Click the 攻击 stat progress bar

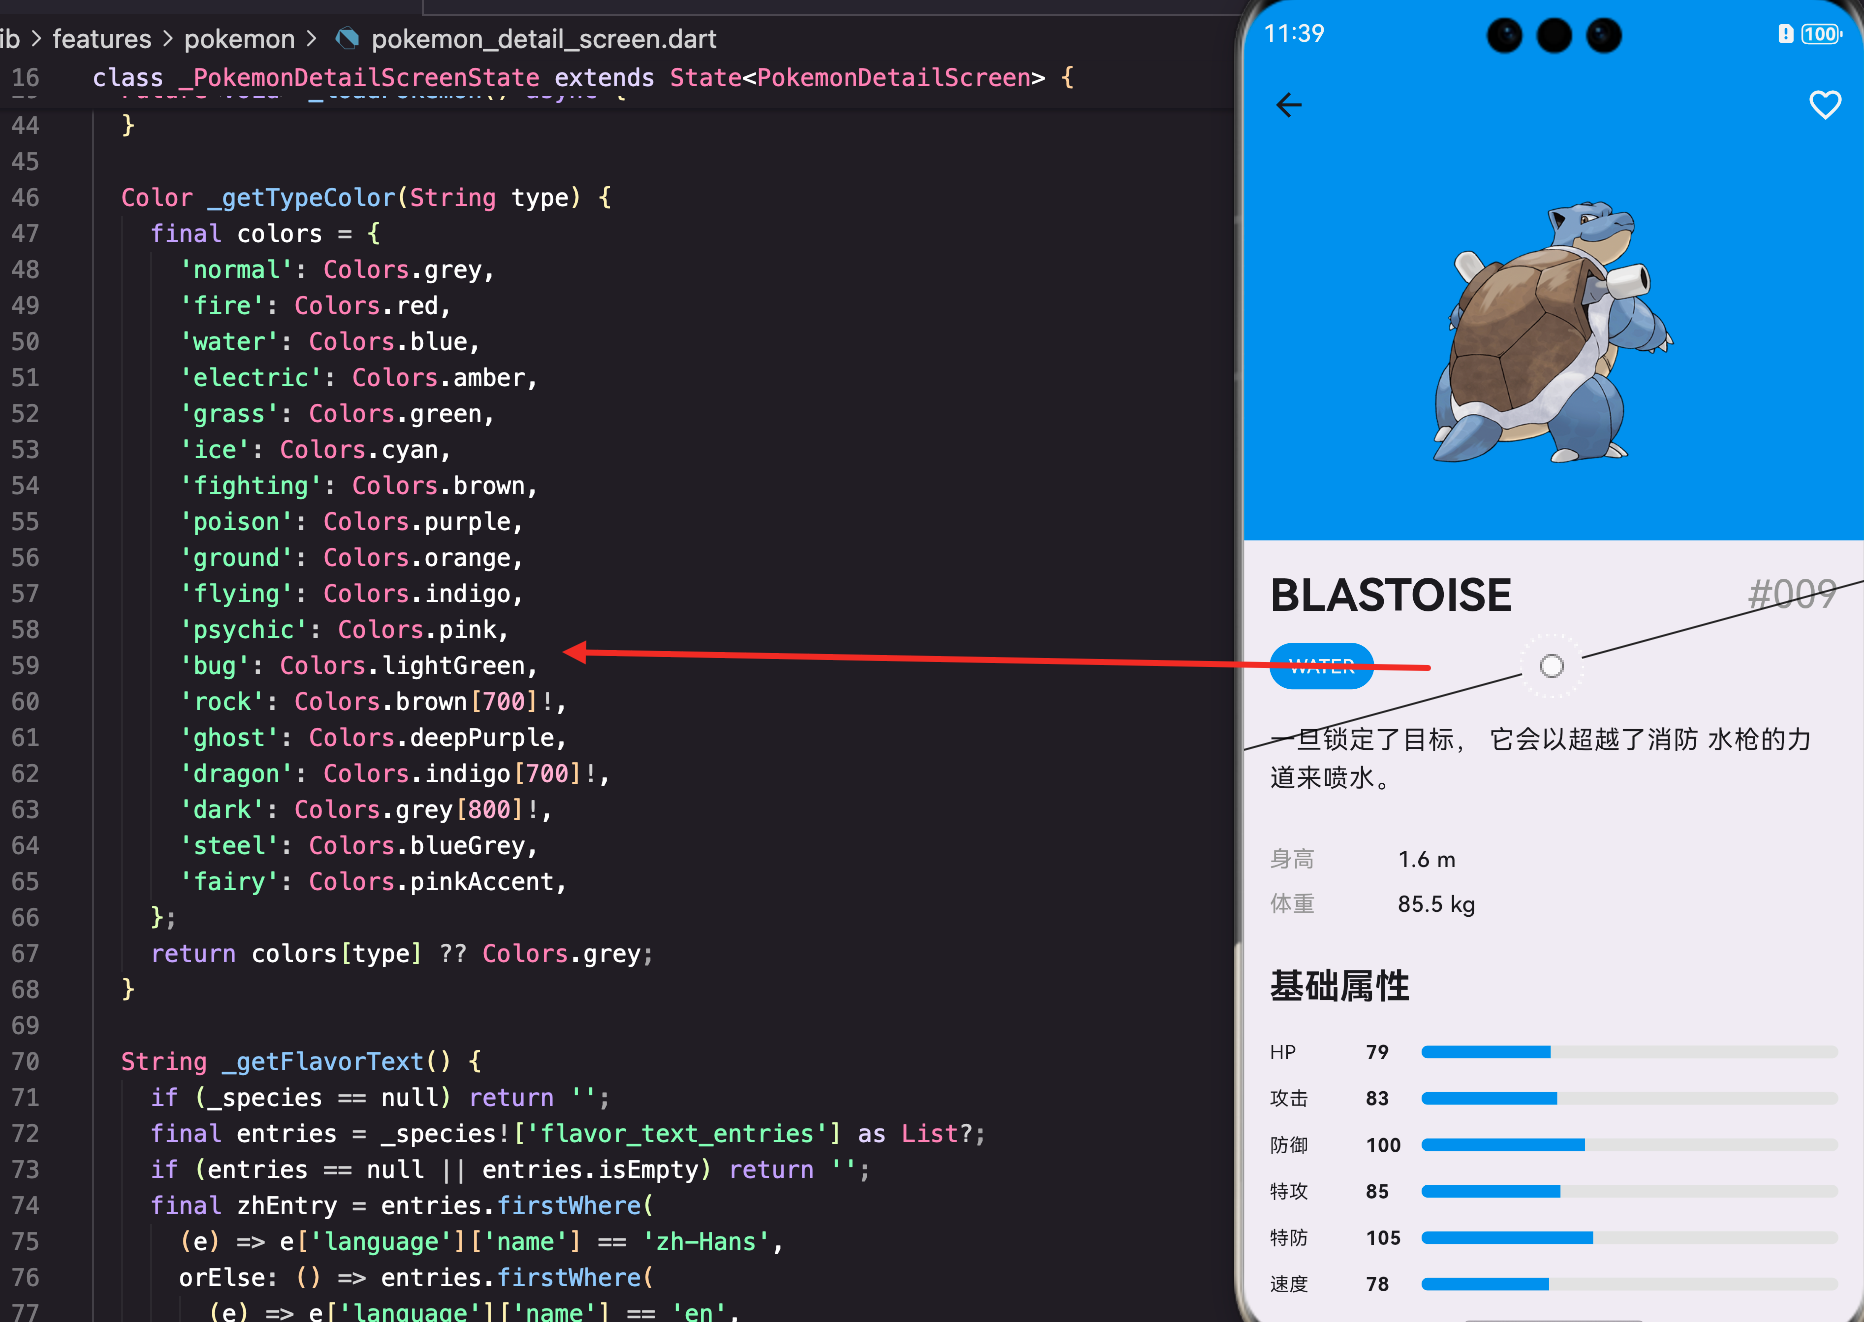tap(1629, 1098)
